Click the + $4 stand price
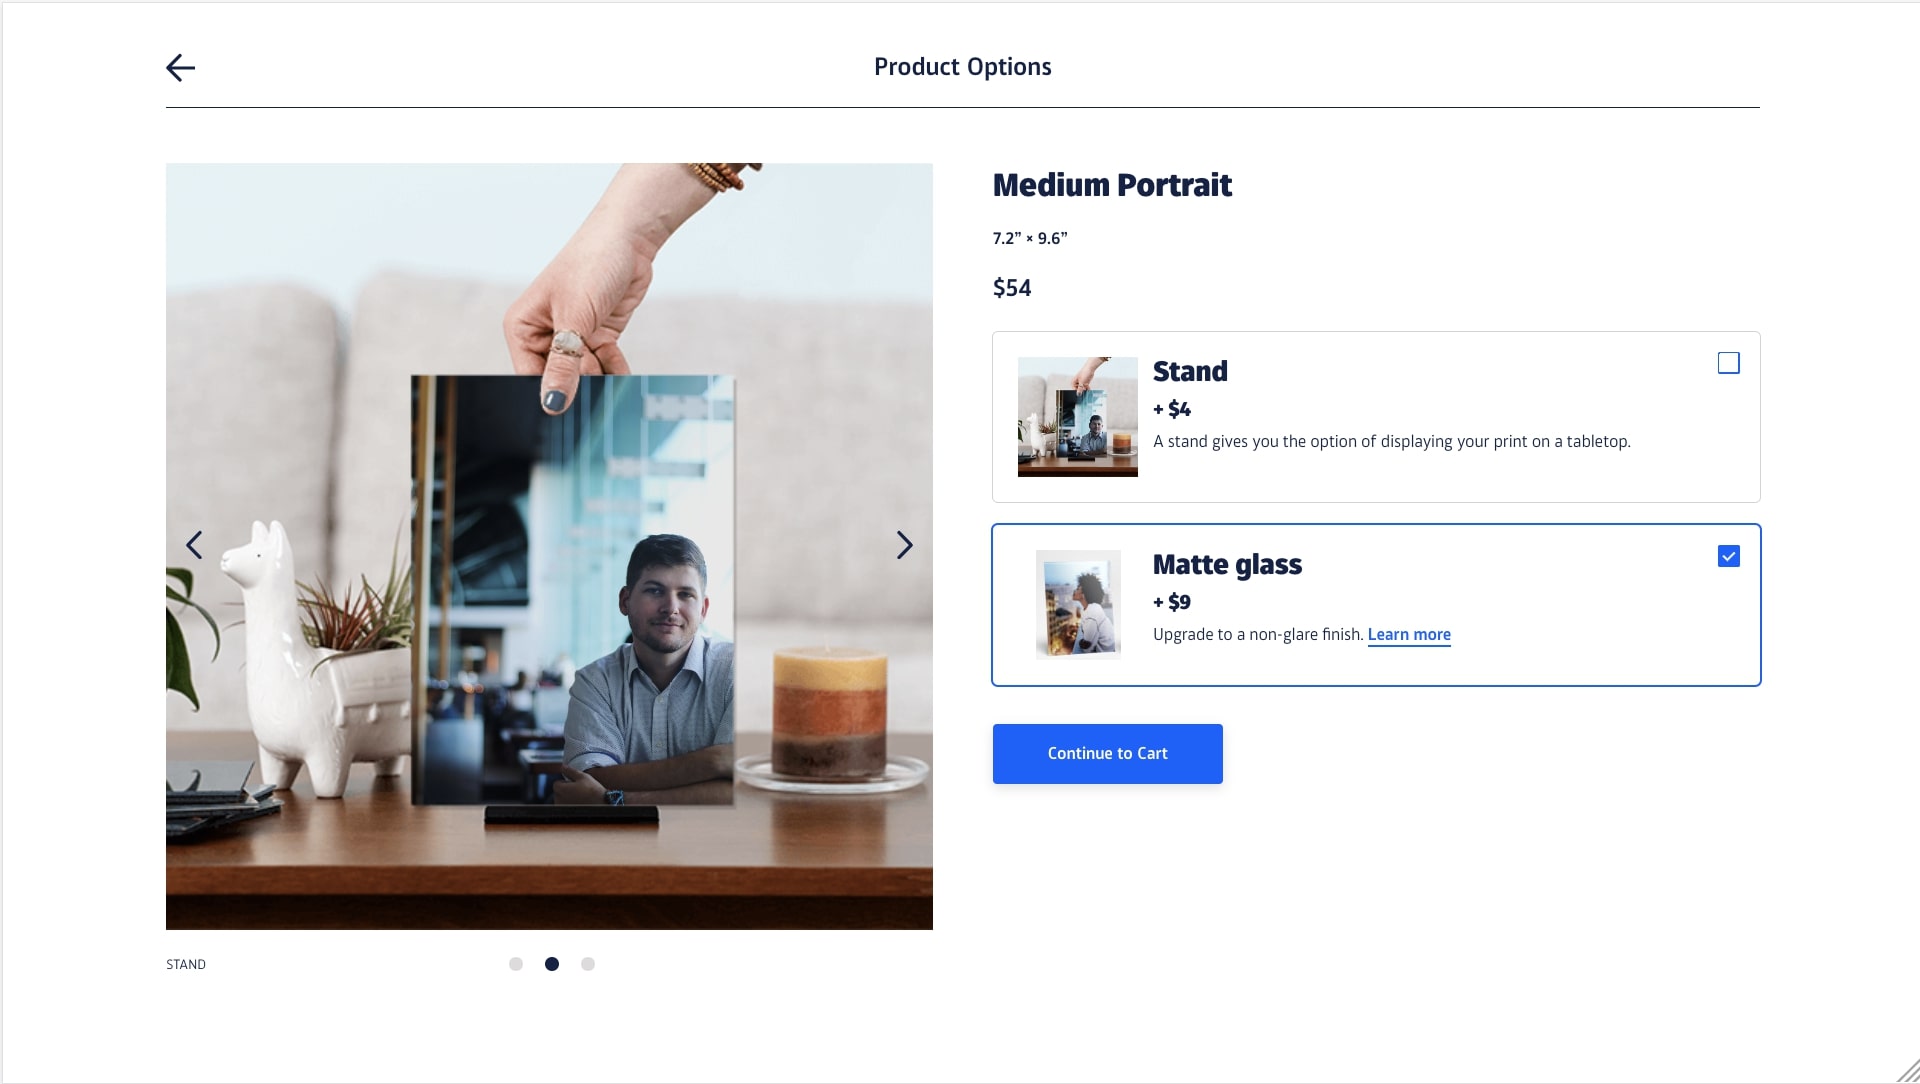The width and height of the screenshot is (1920, 1084). (x=1172, y=409)
